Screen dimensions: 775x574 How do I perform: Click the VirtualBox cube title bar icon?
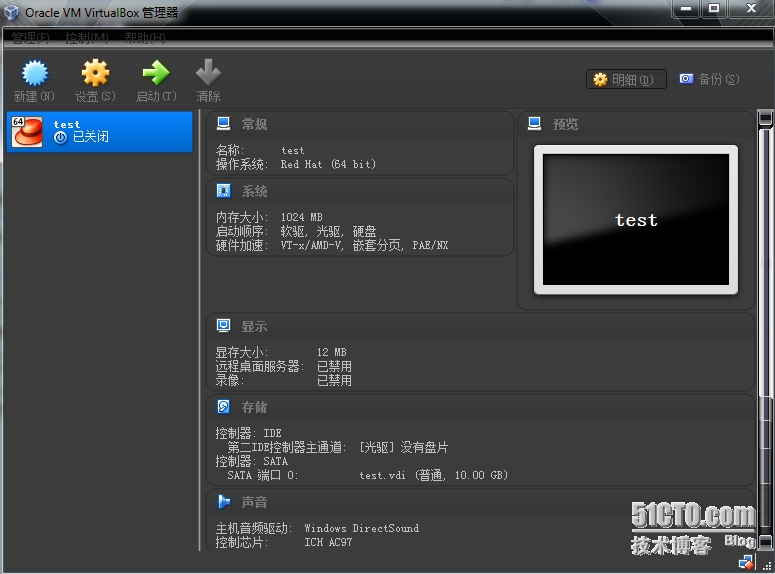click(x=11, y=12)
